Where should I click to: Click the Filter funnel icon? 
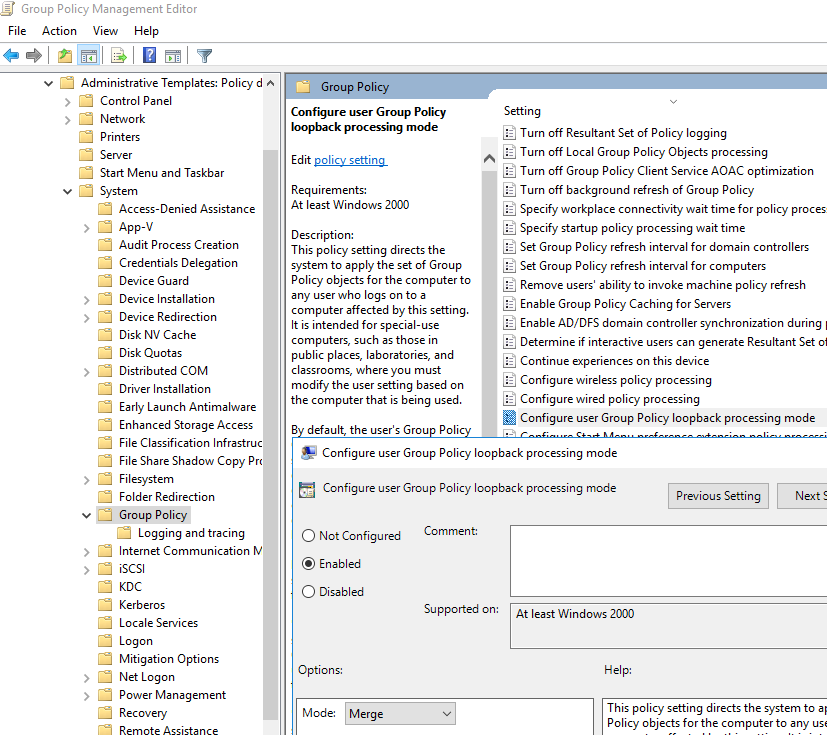[204, 55]
